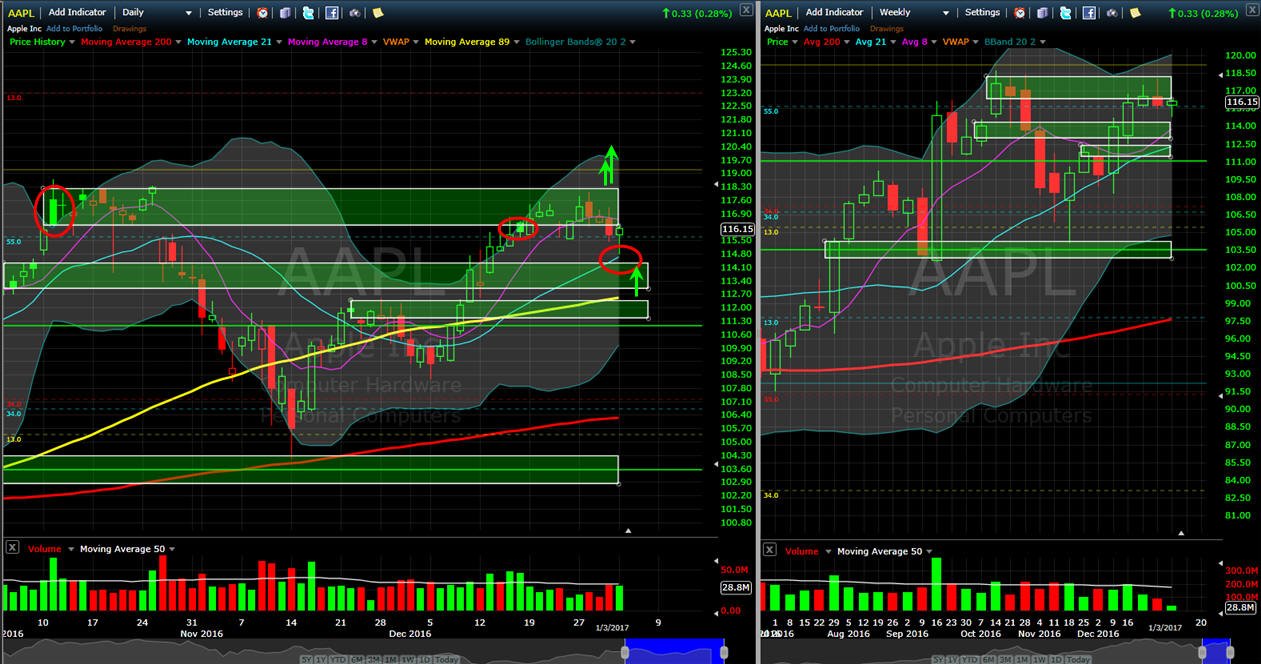Open the sticky note icon in the daily chart
The height and width of the screenshot is (664, 1261).
point(378,13)
